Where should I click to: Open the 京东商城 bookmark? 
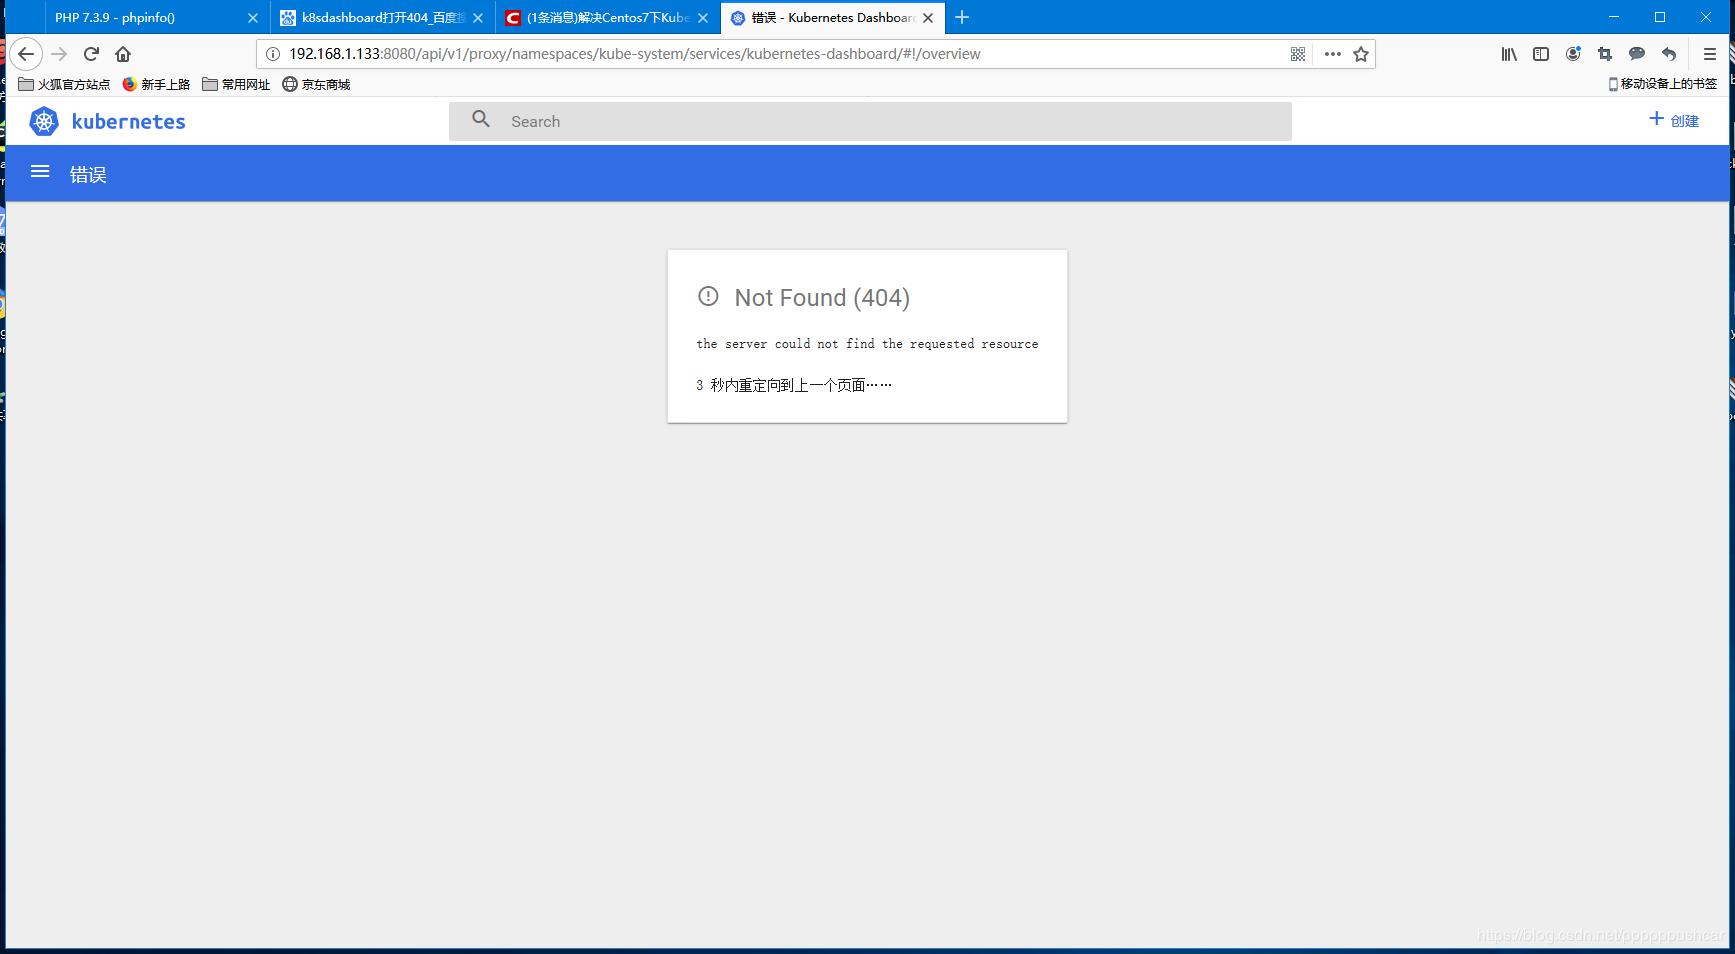click(316, 84)
